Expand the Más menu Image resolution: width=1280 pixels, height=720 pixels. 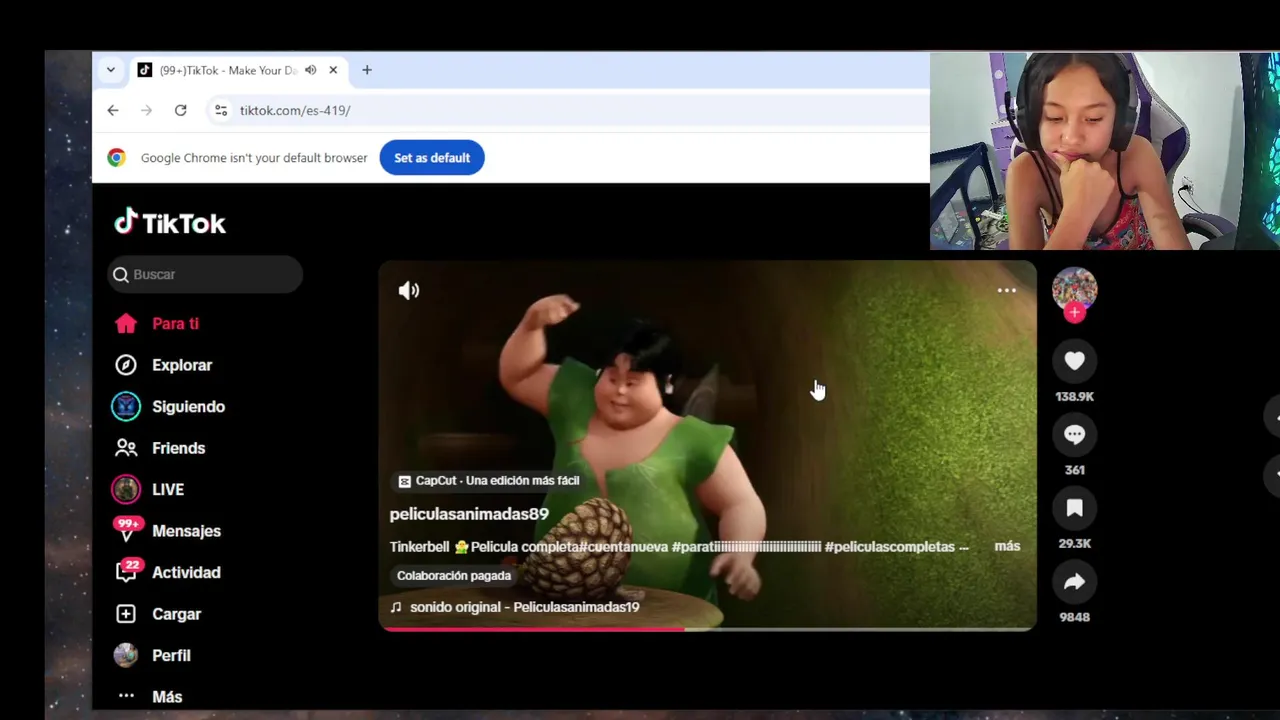(x=149, y=696)
